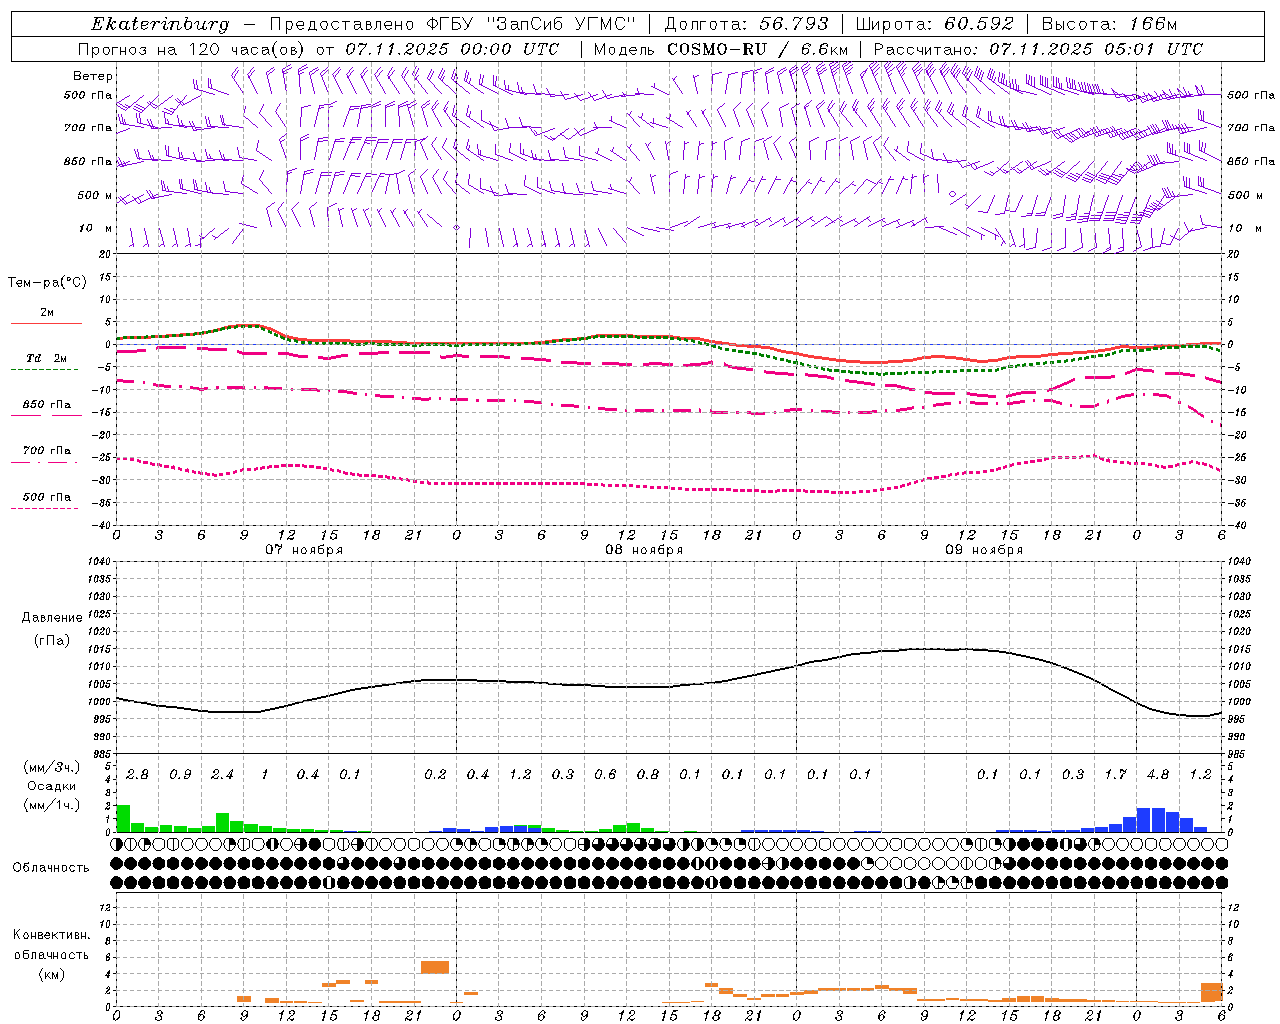Click the Тем-ра(°C) panel label
1280x1024 pixels.
click(x=47, y=283)
